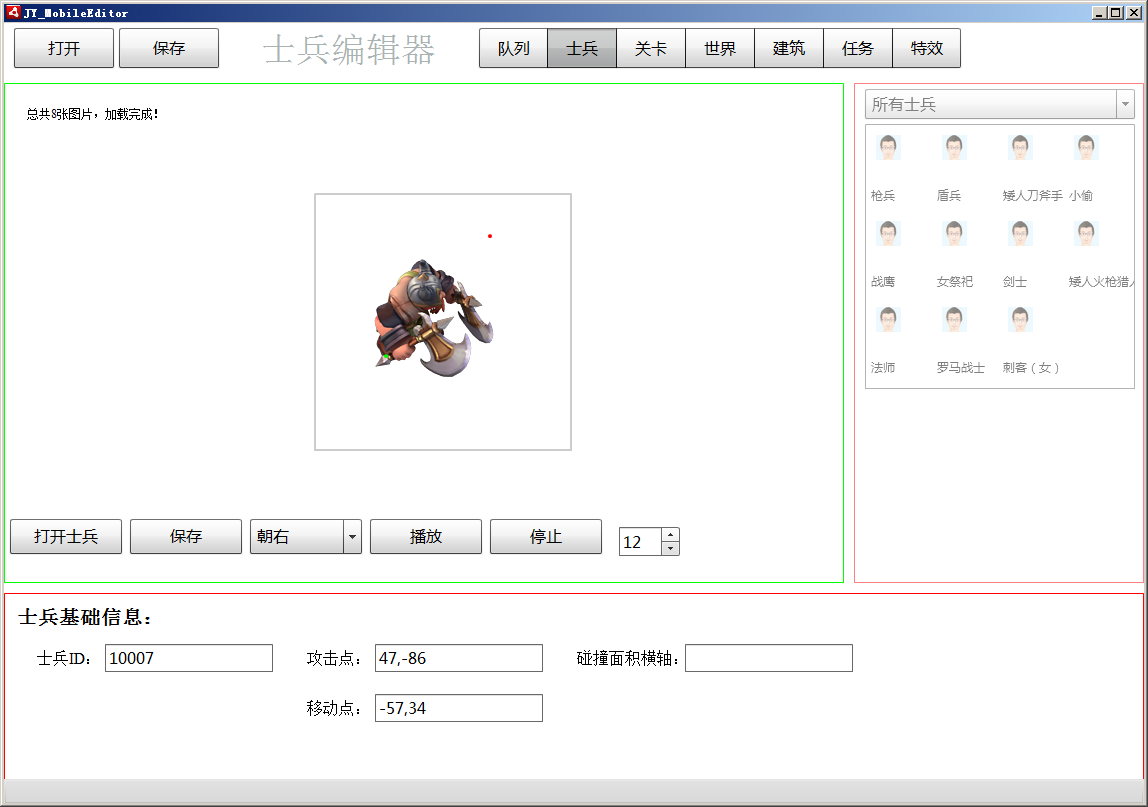Screen dimensions: 1148x807
Task: Click the JT_MobileEditor title bar app icon
Action: point(13,12)
